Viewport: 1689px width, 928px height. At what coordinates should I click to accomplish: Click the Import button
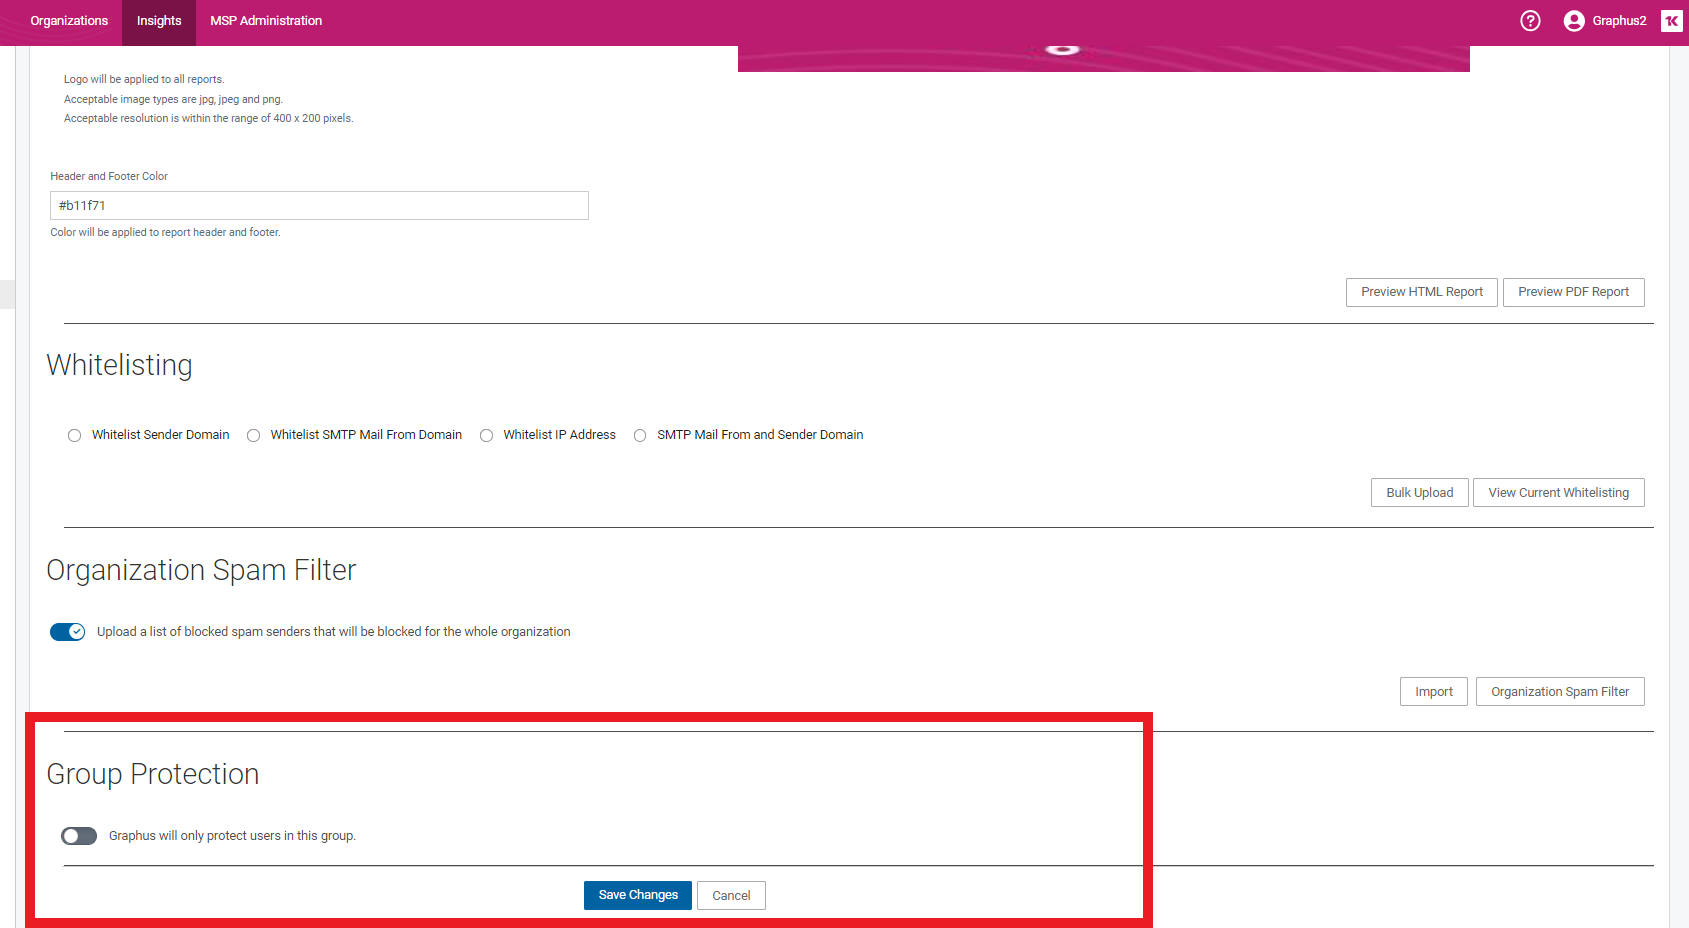point(1433,692)
